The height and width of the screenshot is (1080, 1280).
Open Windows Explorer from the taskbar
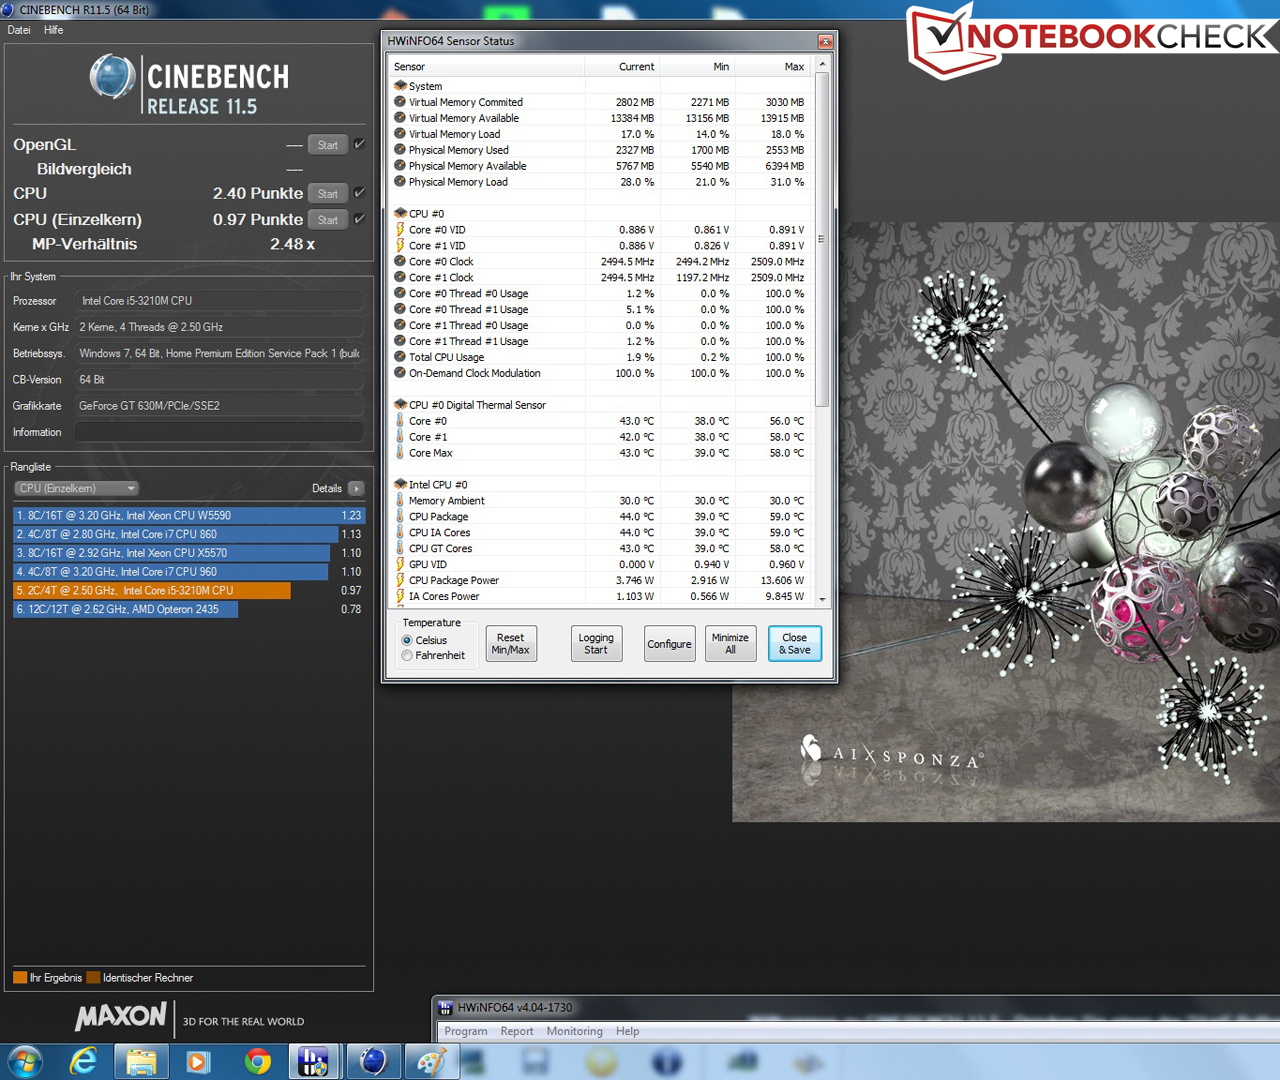141,1061
